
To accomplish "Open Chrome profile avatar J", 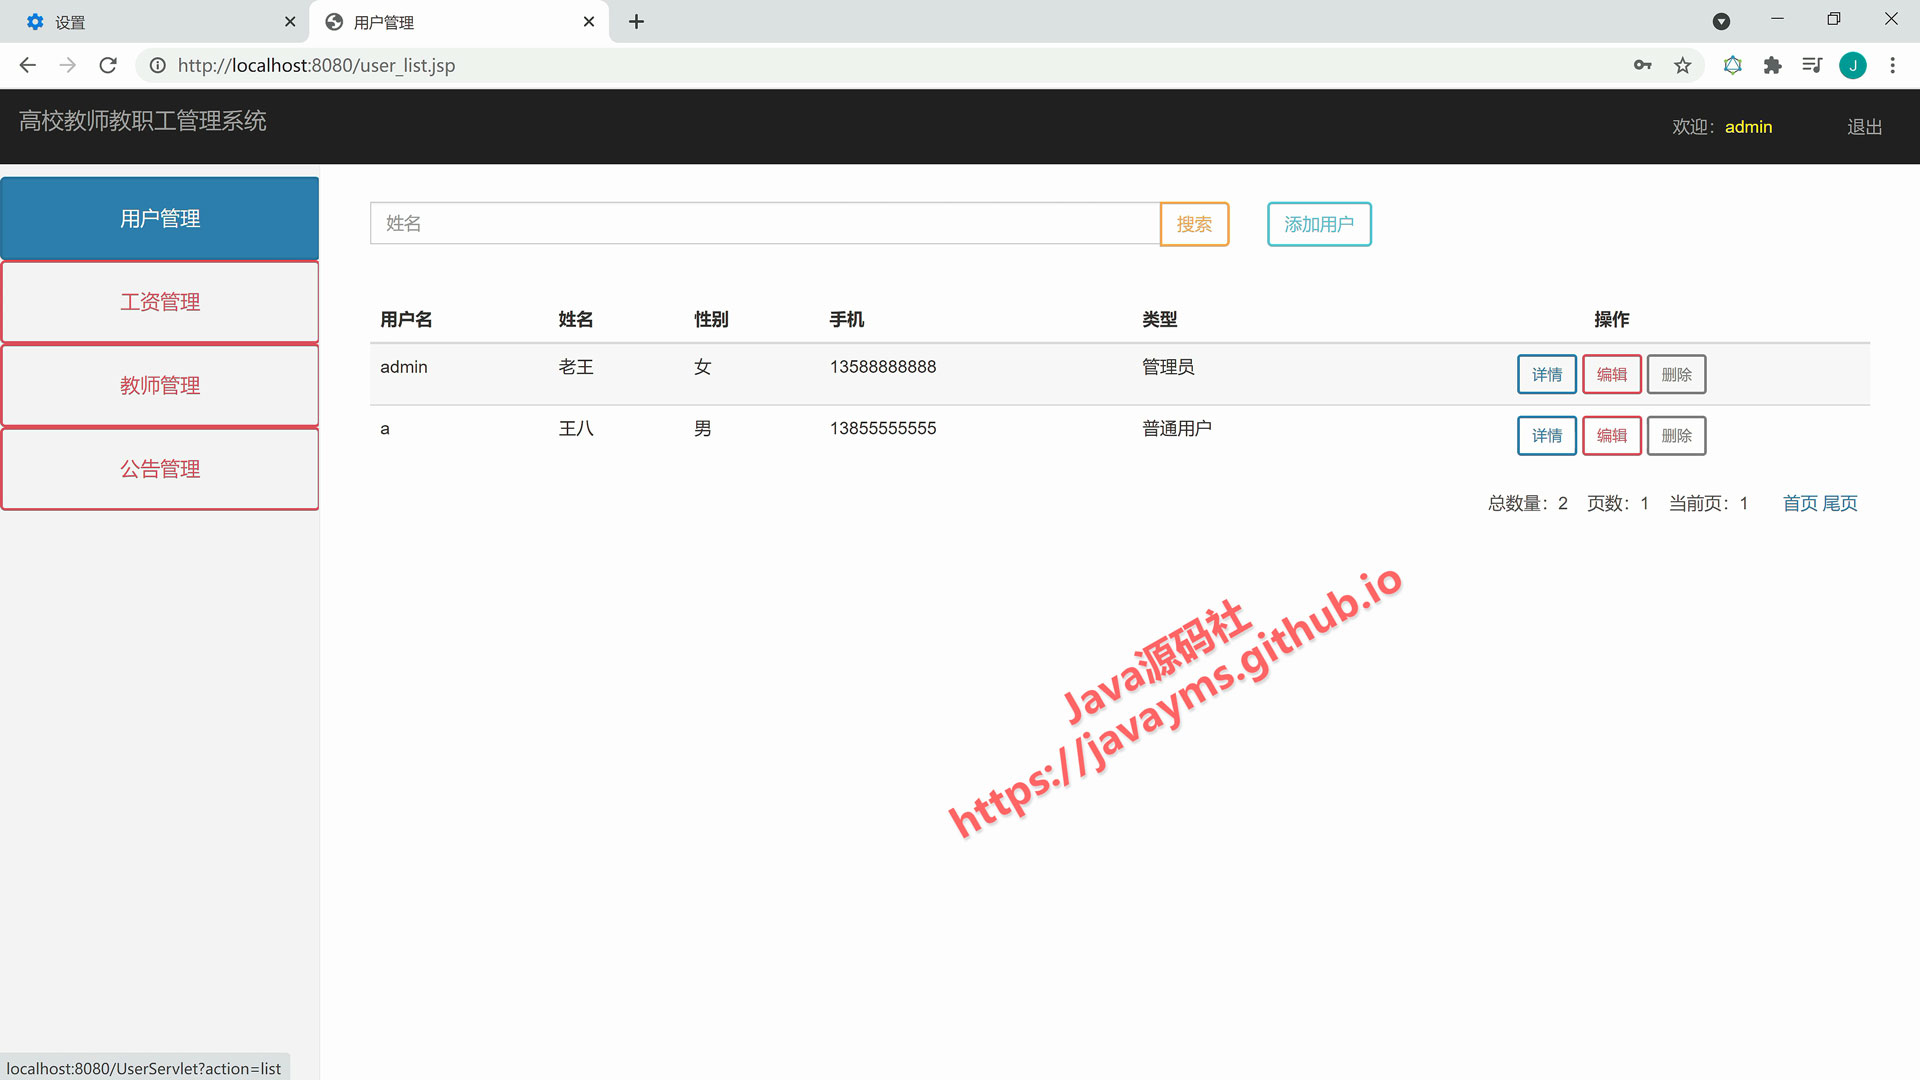I will pyautogui.click(x=1853, y=65).
